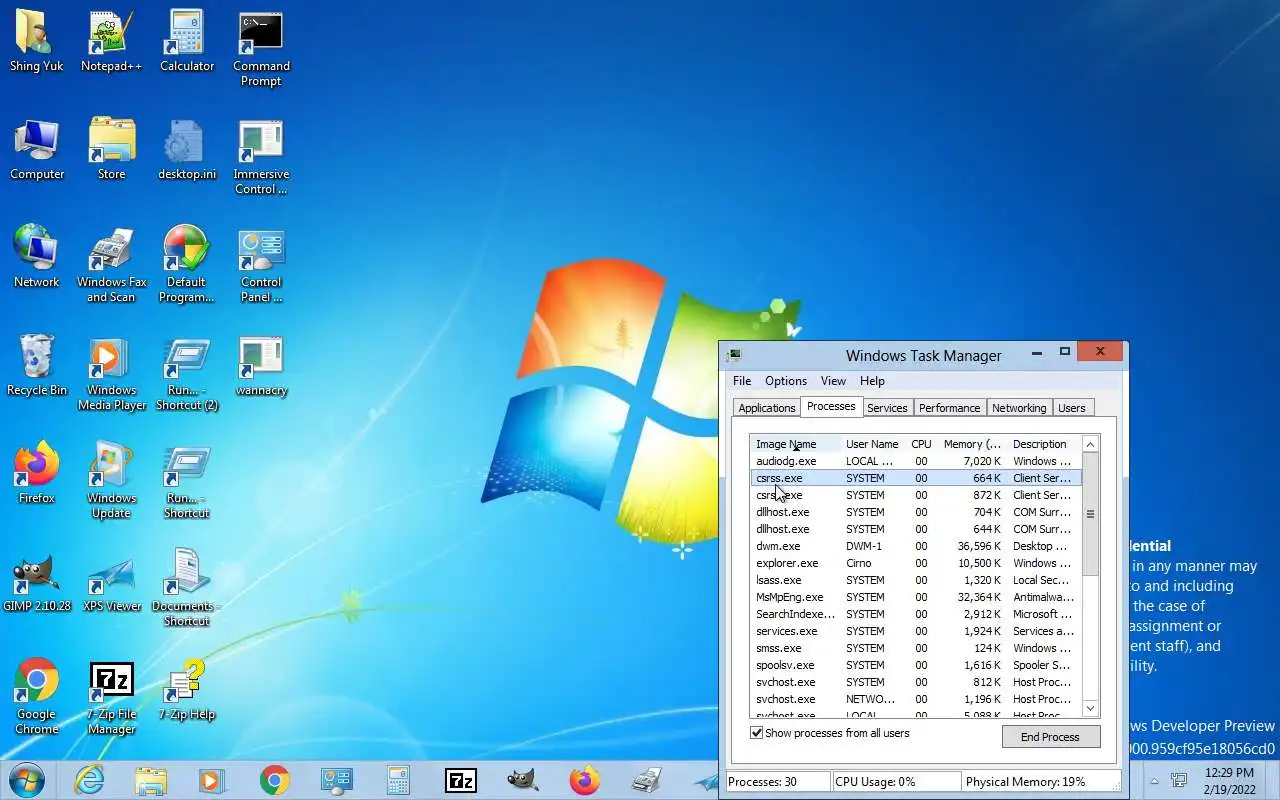The width and height of the screenshot is (1280, 800).
Task: Select the Documents - Shortcut desktop icon
Action: (x=187, y=588)
